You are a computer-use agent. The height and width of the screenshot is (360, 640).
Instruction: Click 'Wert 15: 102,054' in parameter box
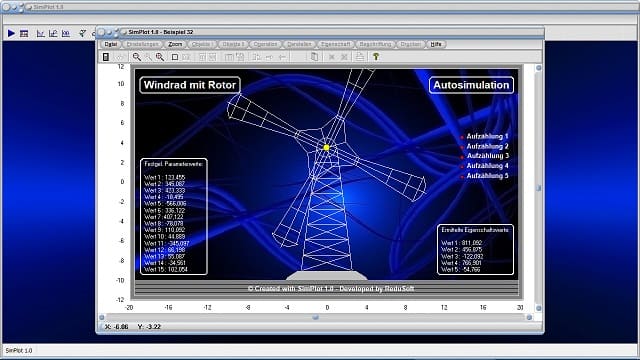pyautogui.click(x=166, y=270)
